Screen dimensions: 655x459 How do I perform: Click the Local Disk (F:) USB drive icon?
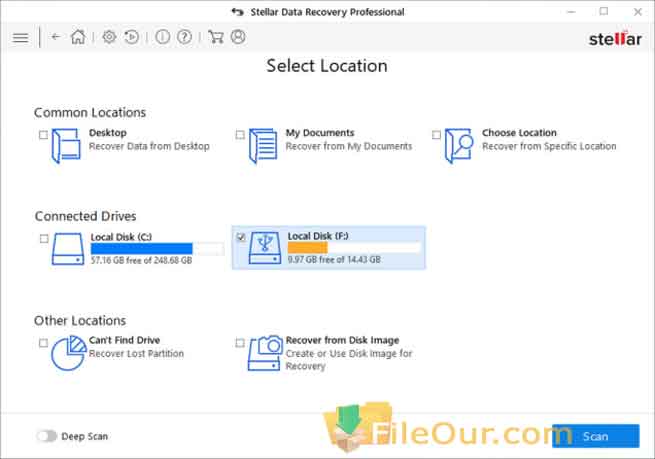click(x=264, y=248)
